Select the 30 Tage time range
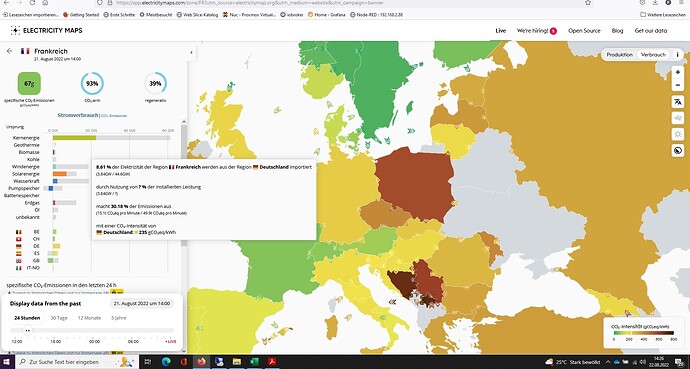This screenshot has height=369, width=690. point(59,318)
